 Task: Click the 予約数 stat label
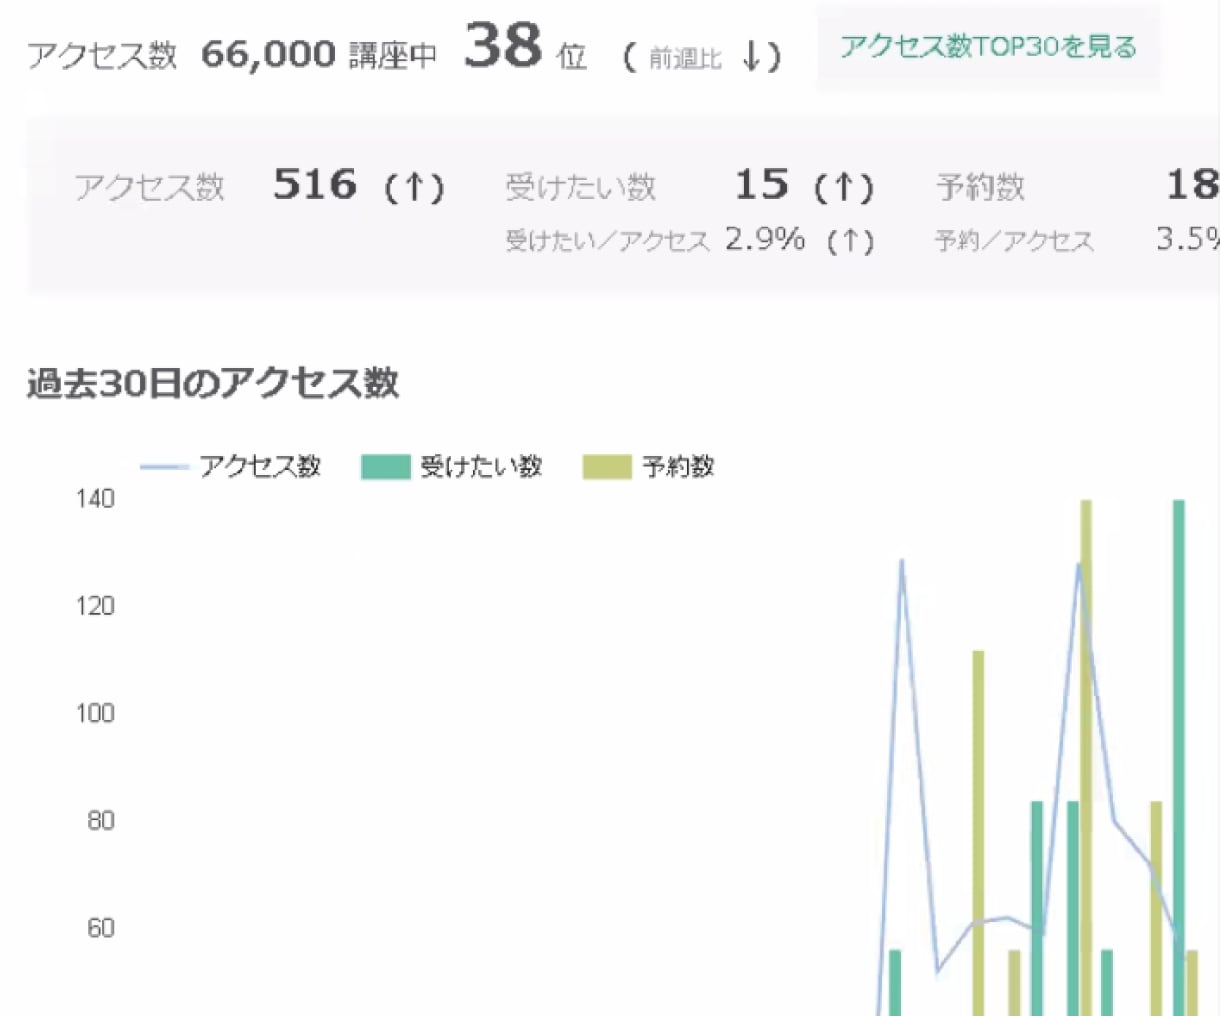tap(980, 187)
